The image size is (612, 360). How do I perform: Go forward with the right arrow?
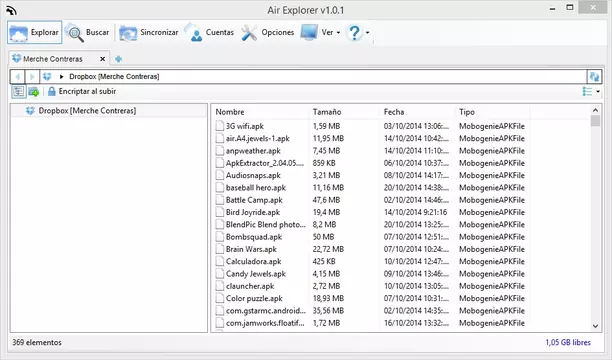click(x=32, y=77)
